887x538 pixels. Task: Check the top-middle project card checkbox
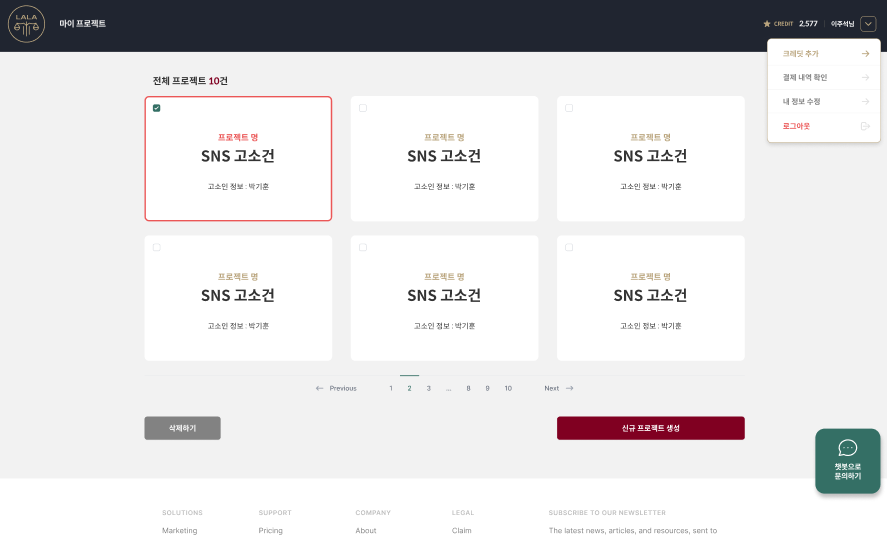(363, 108)
